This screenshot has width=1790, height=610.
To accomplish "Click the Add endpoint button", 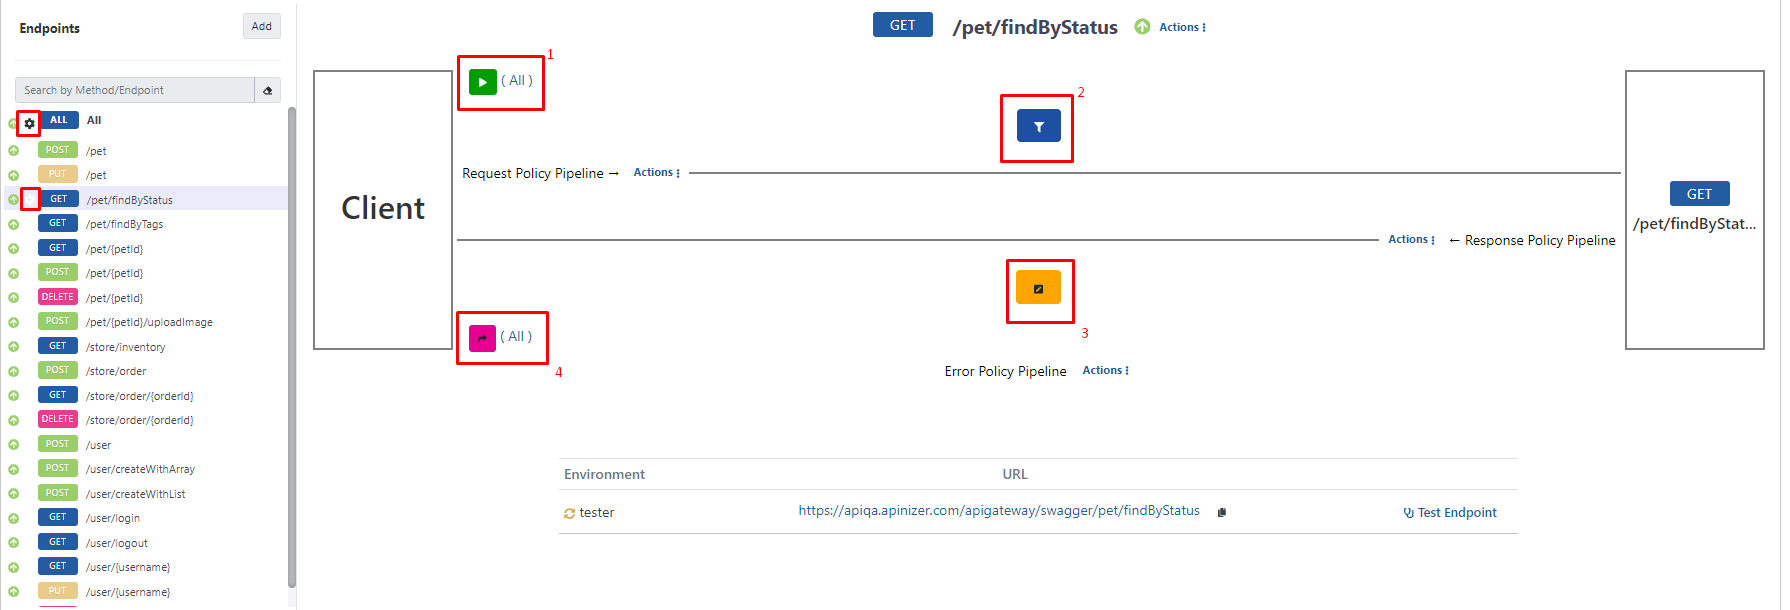I will coord(261,27).
